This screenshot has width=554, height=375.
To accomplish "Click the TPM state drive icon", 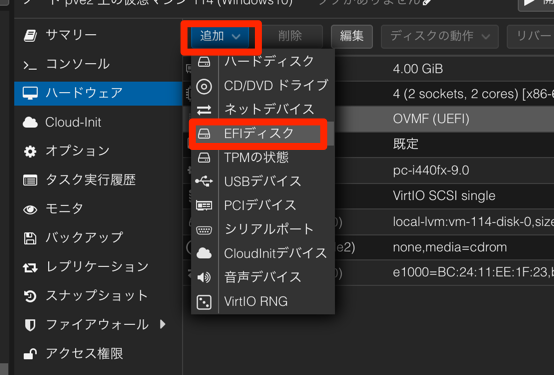I will point(204,158).
